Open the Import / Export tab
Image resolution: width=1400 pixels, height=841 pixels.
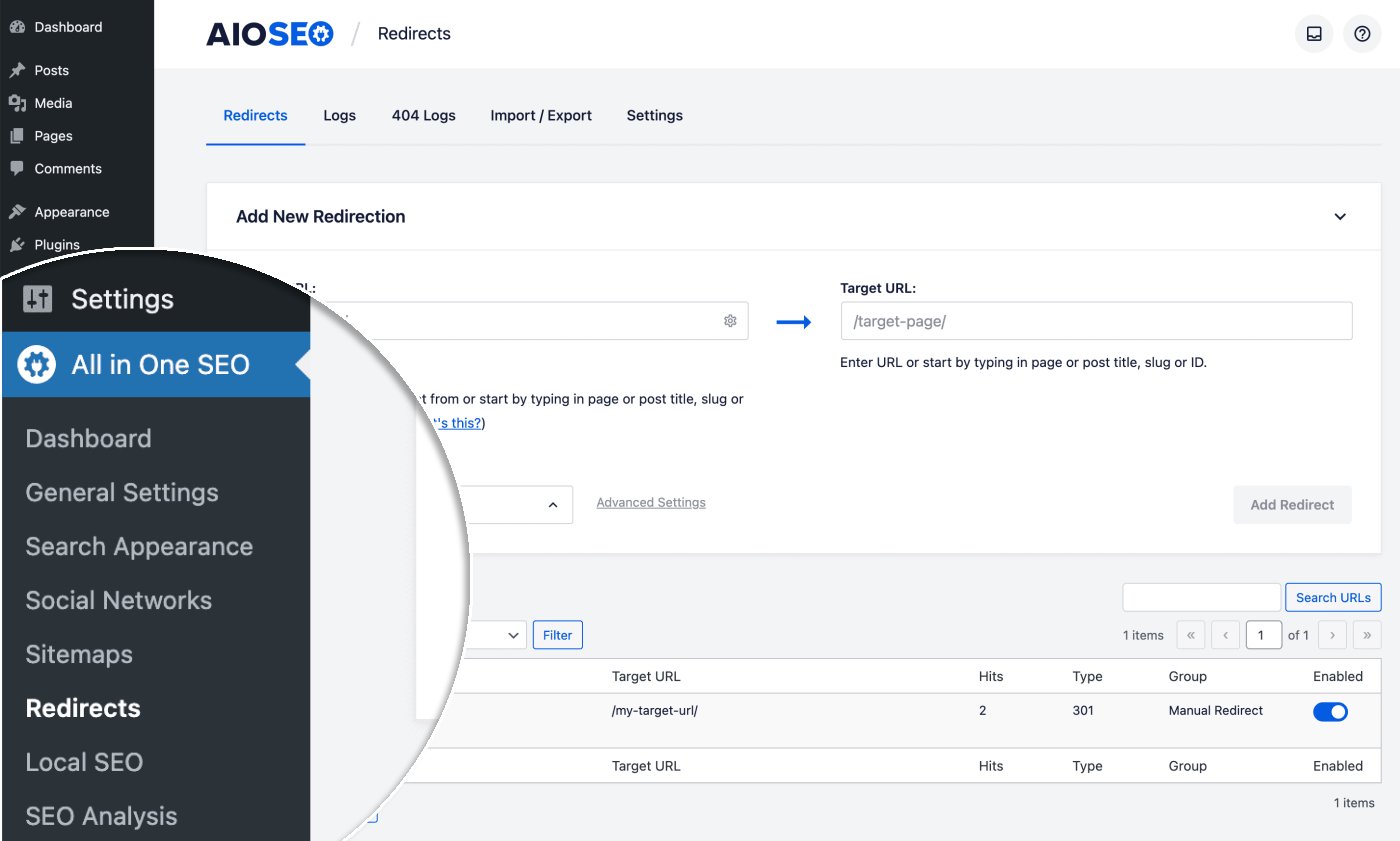(x=541, y=116)
